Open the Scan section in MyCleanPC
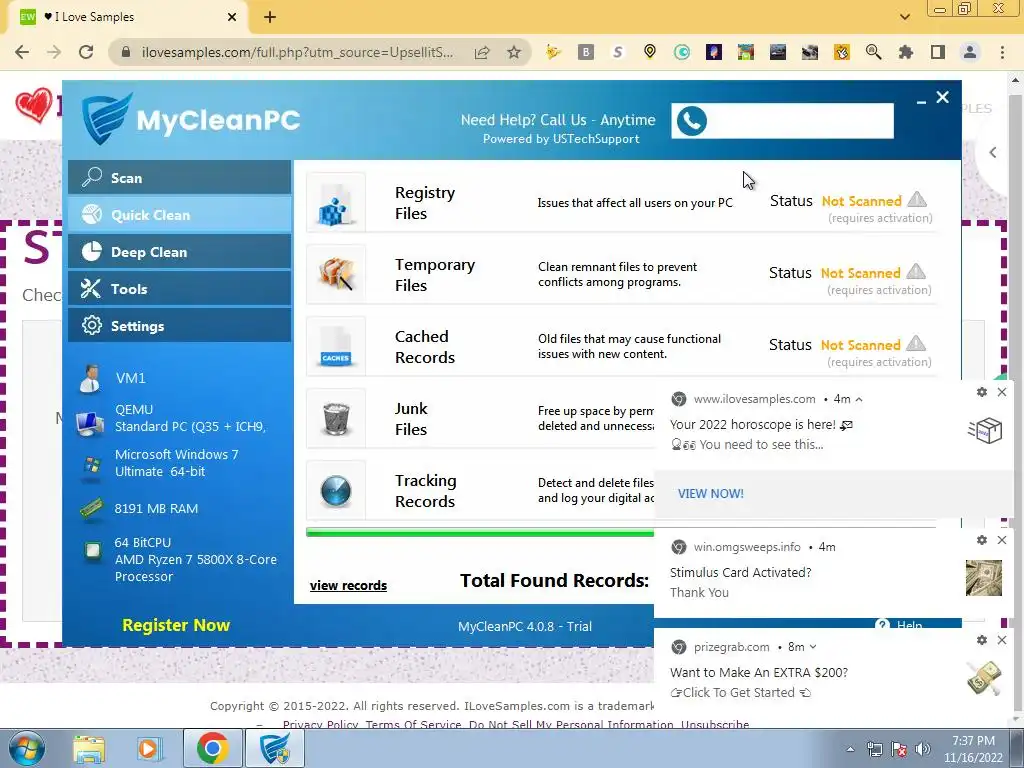Viewport: 1024px width, 768px height. tap(179, 178)
